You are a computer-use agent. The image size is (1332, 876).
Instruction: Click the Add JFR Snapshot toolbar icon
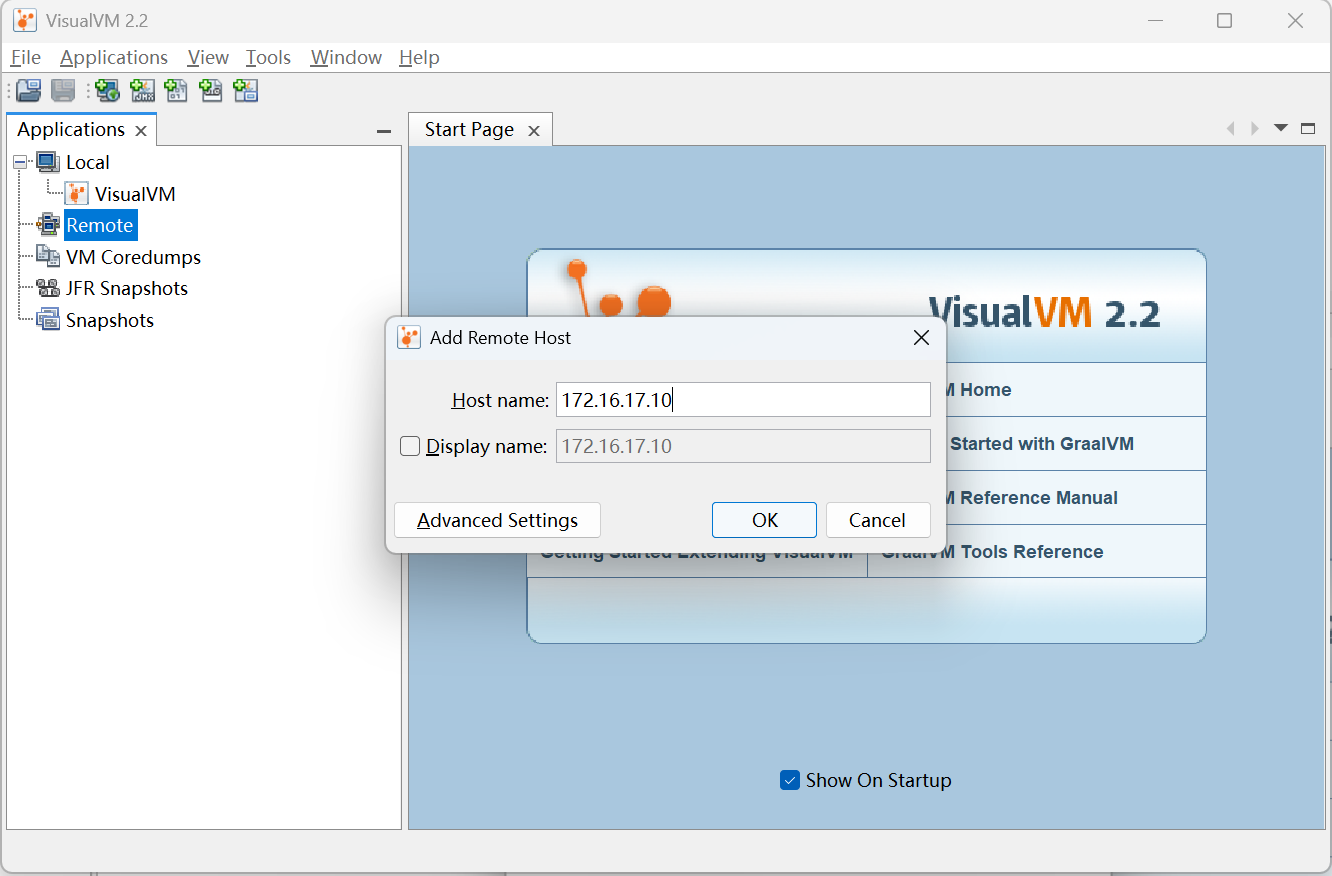pos(211,91)
